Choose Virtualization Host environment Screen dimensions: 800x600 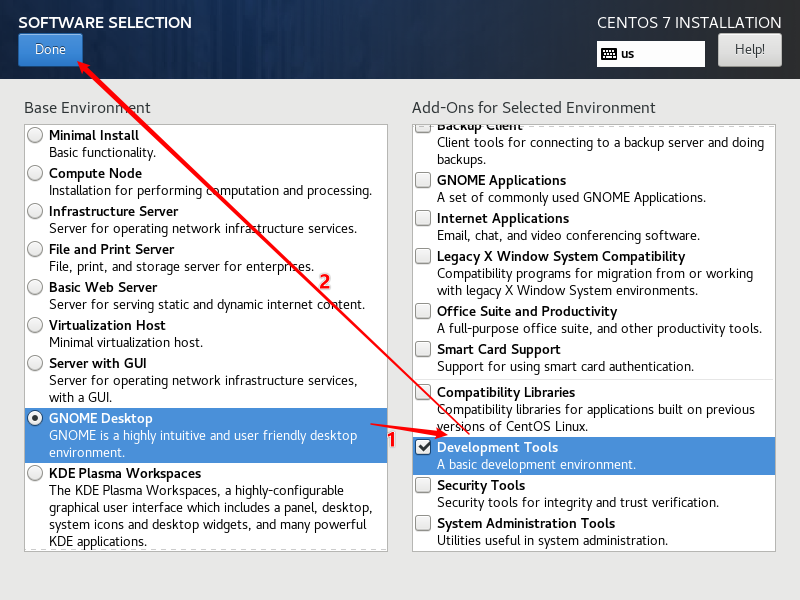[x=36, y=325]
